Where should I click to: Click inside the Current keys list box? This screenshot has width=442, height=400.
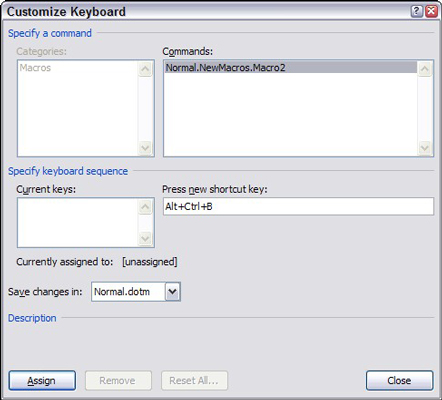tap(78, 222)
